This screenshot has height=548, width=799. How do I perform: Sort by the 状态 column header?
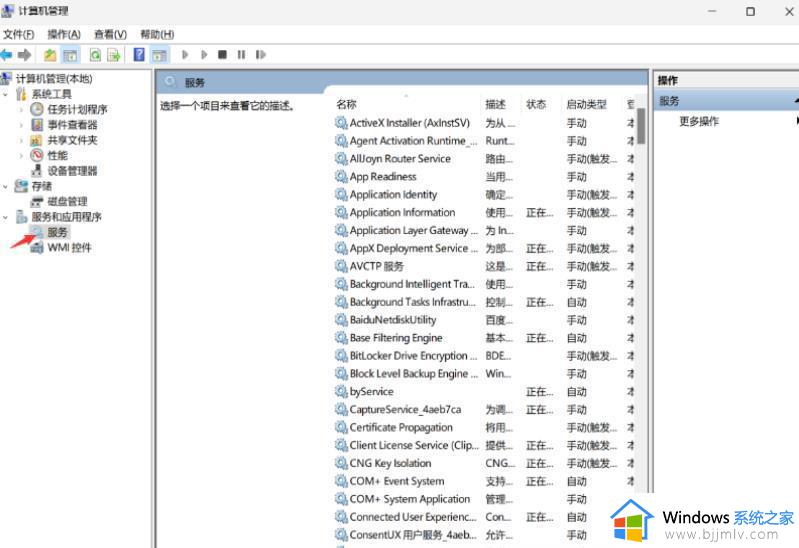[x=536, y=105]
